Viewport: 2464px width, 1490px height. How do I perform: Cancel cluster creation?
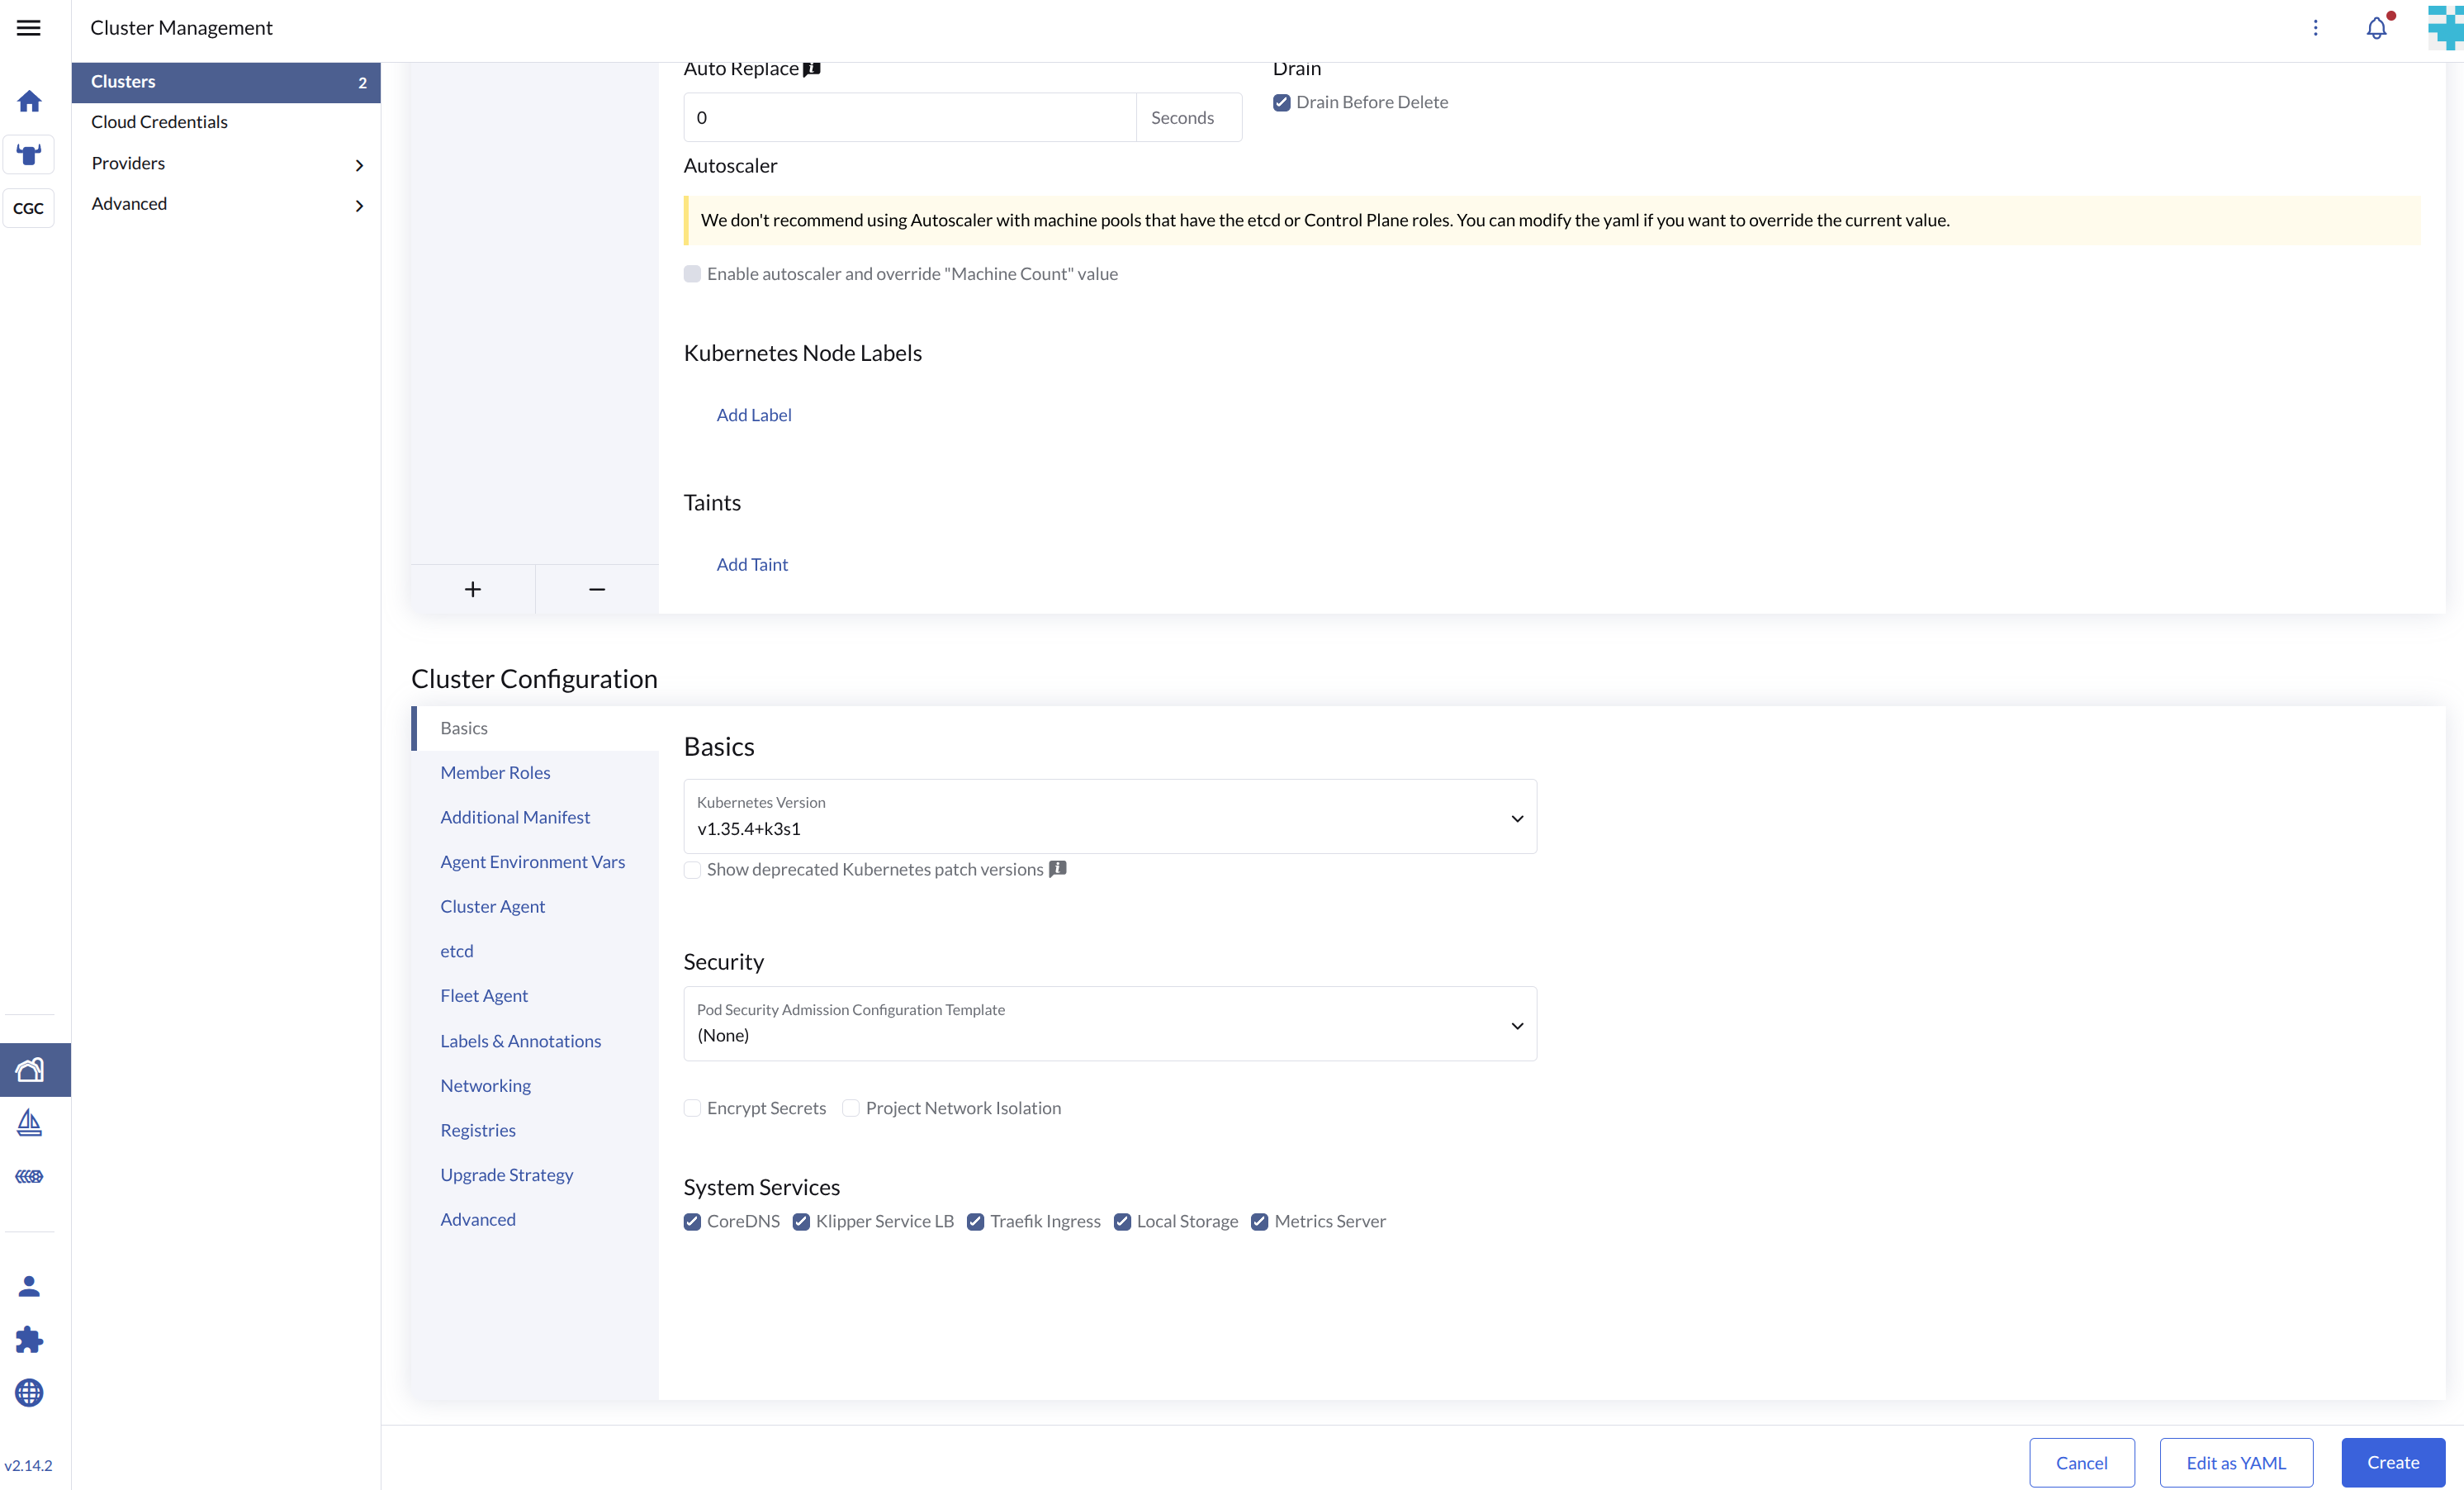pyautogui.click(x=2082, y=1462)
